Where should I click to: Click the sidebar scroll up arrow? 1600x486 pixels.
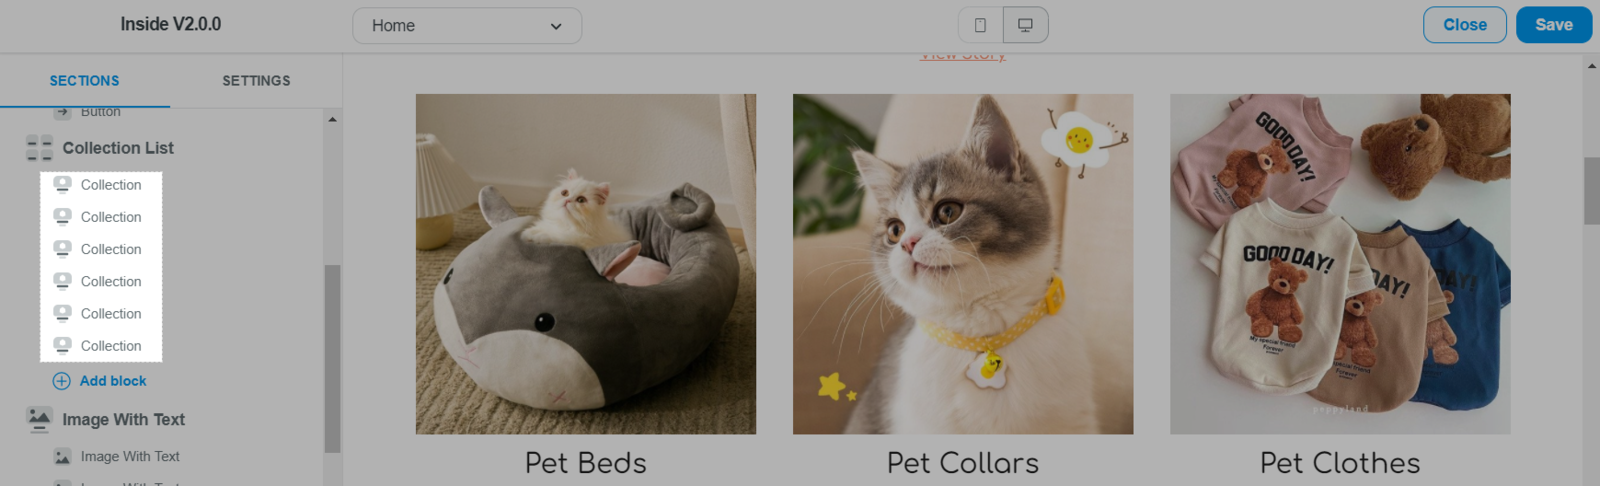pyautogui.click(x=332, y=119)
